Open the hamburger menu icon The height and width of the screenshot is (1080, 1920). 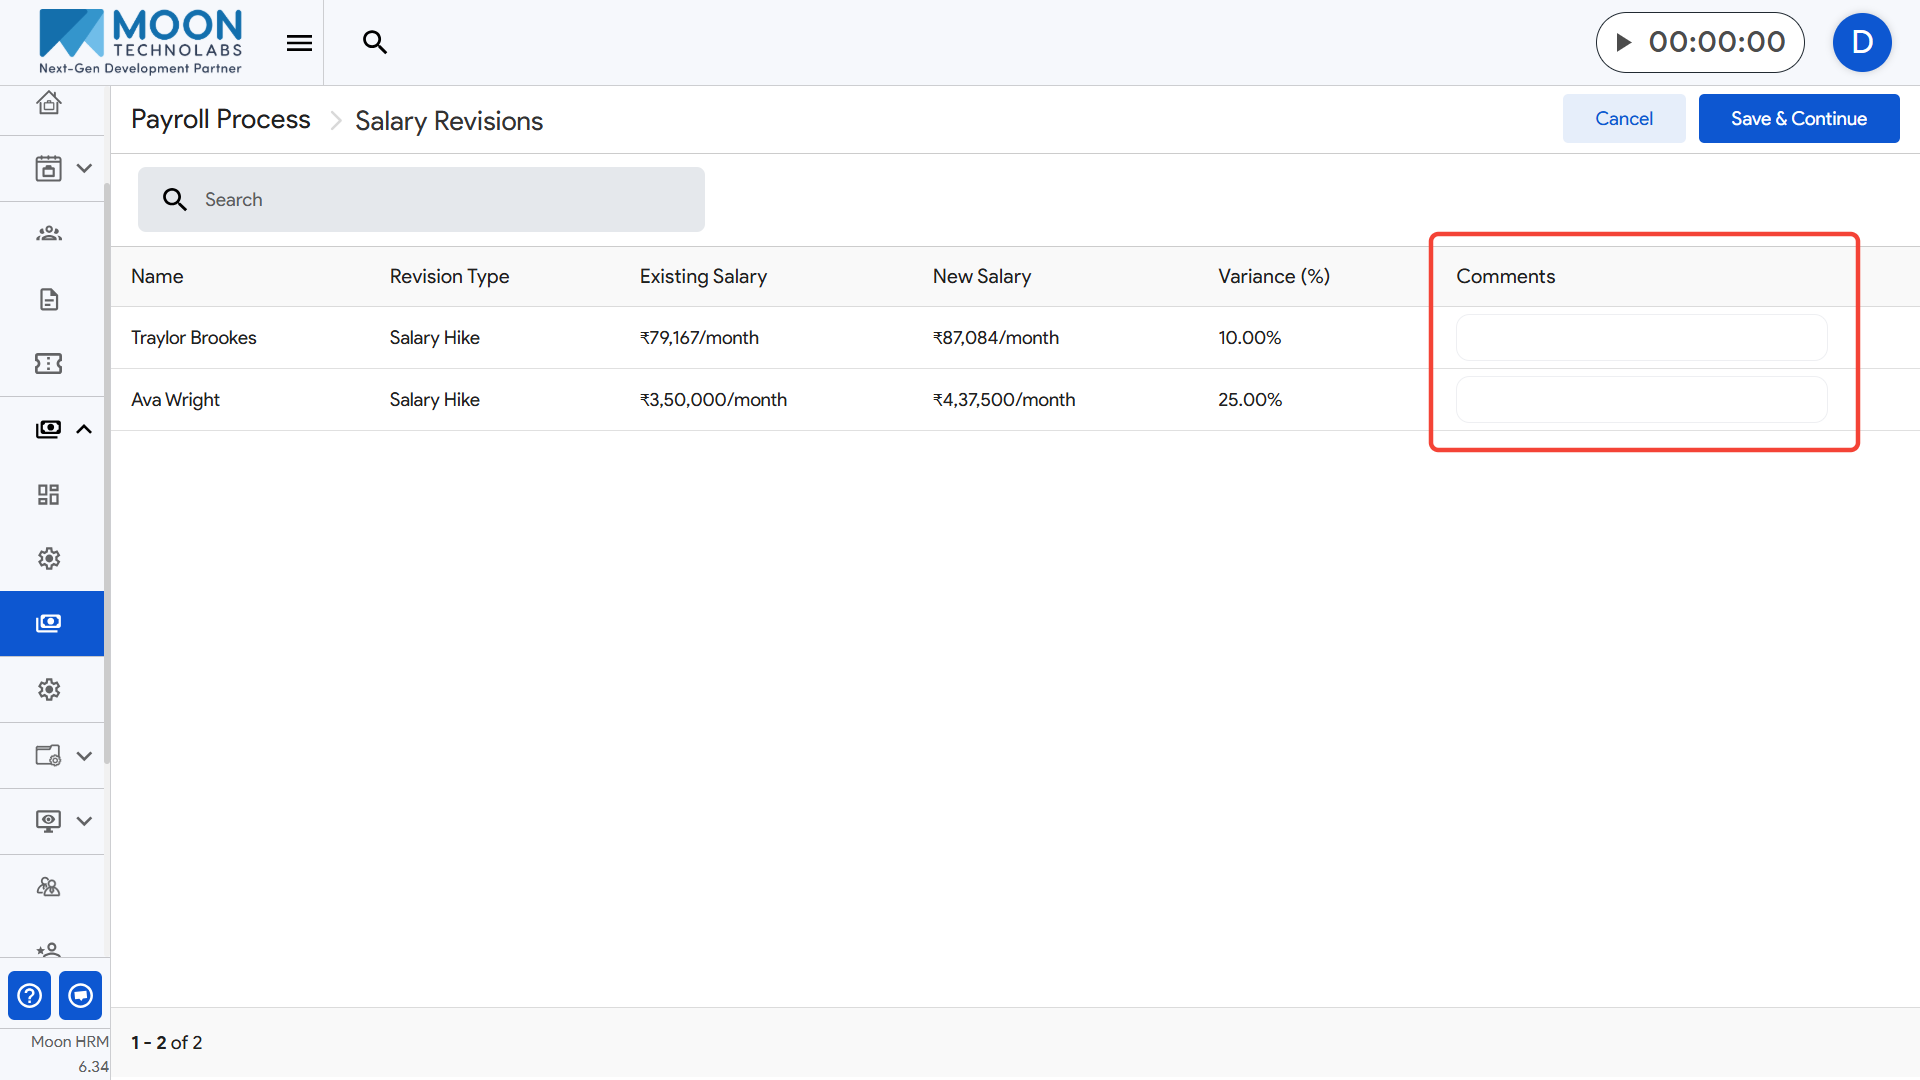point(299,43)
